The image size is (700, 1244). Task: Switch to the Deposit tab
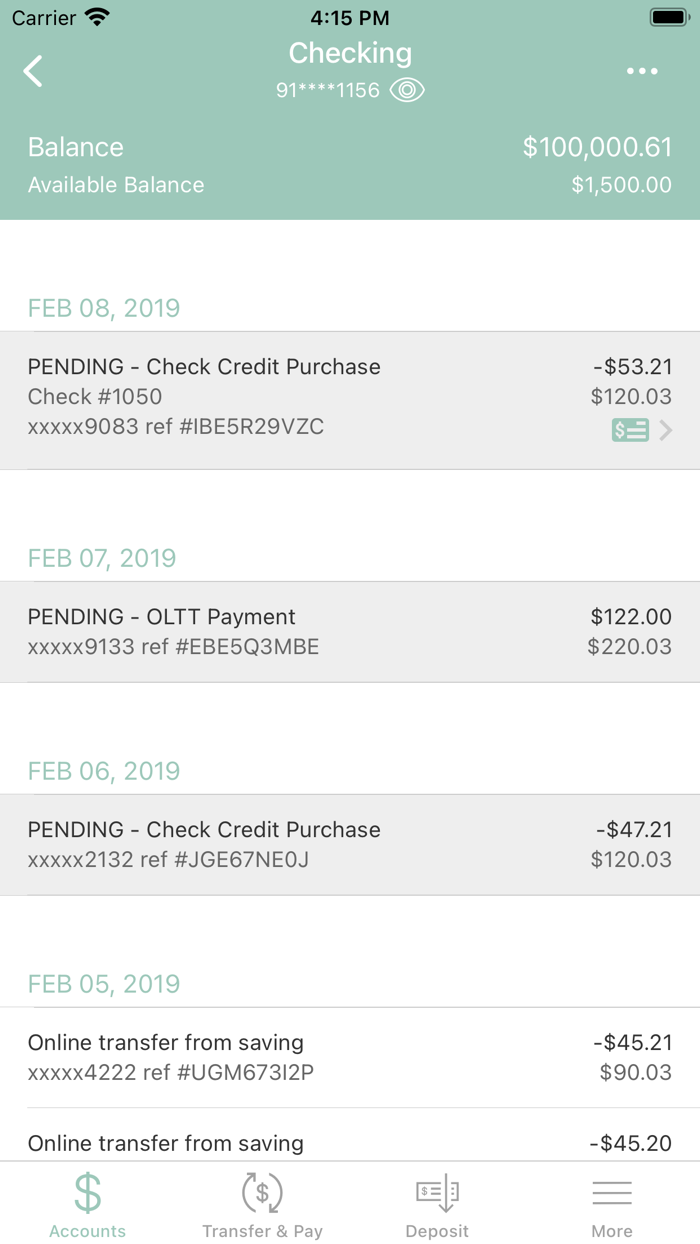(x=437, y=1204)
